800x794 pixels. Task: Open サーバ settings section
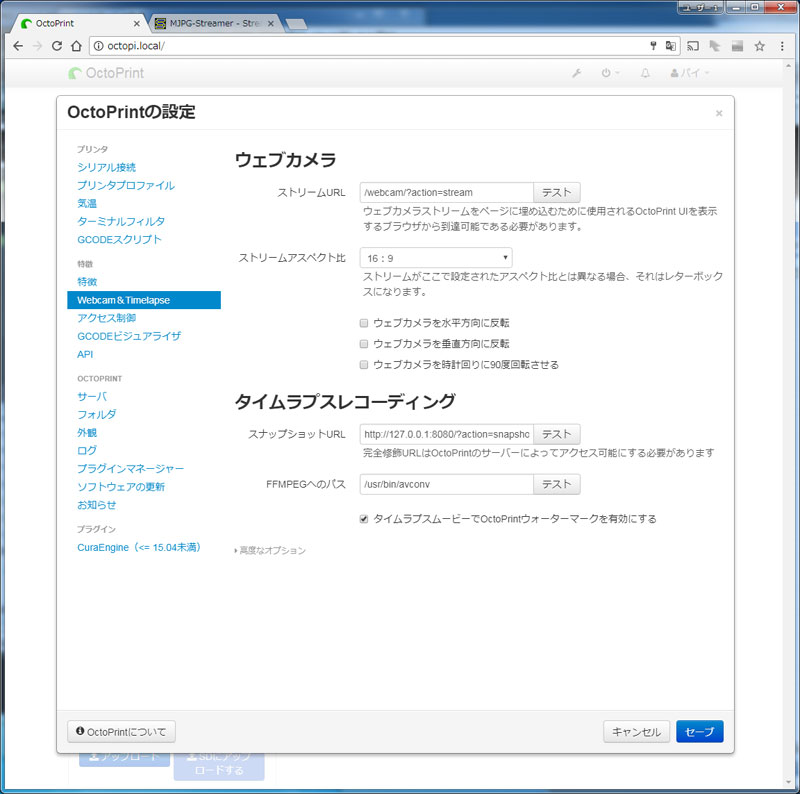tap(92, 396)
